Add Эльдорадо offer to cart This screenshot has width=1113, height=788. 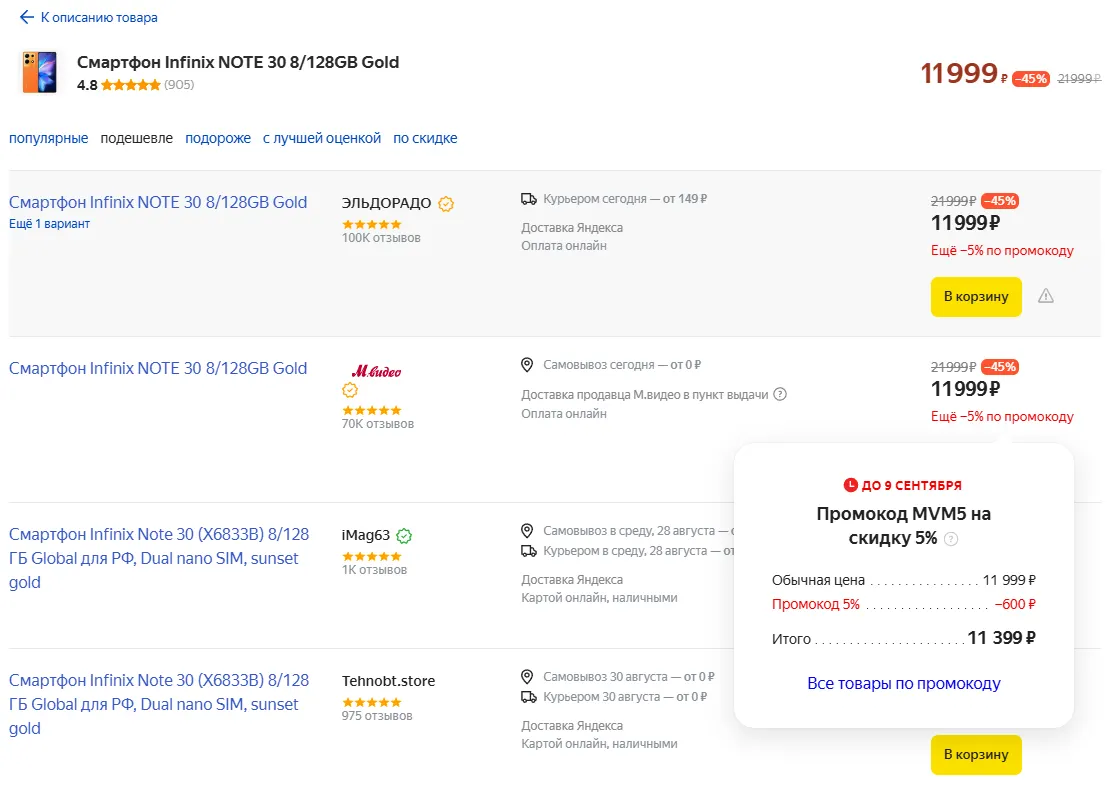click(976, 297)
